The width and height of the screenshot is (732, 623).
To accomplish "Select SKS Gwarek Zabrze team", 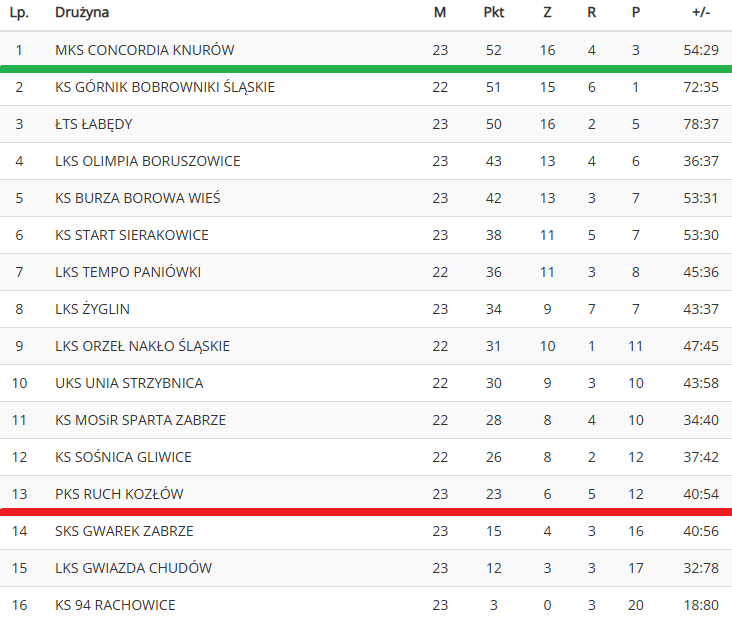I will tap(124, 531).
